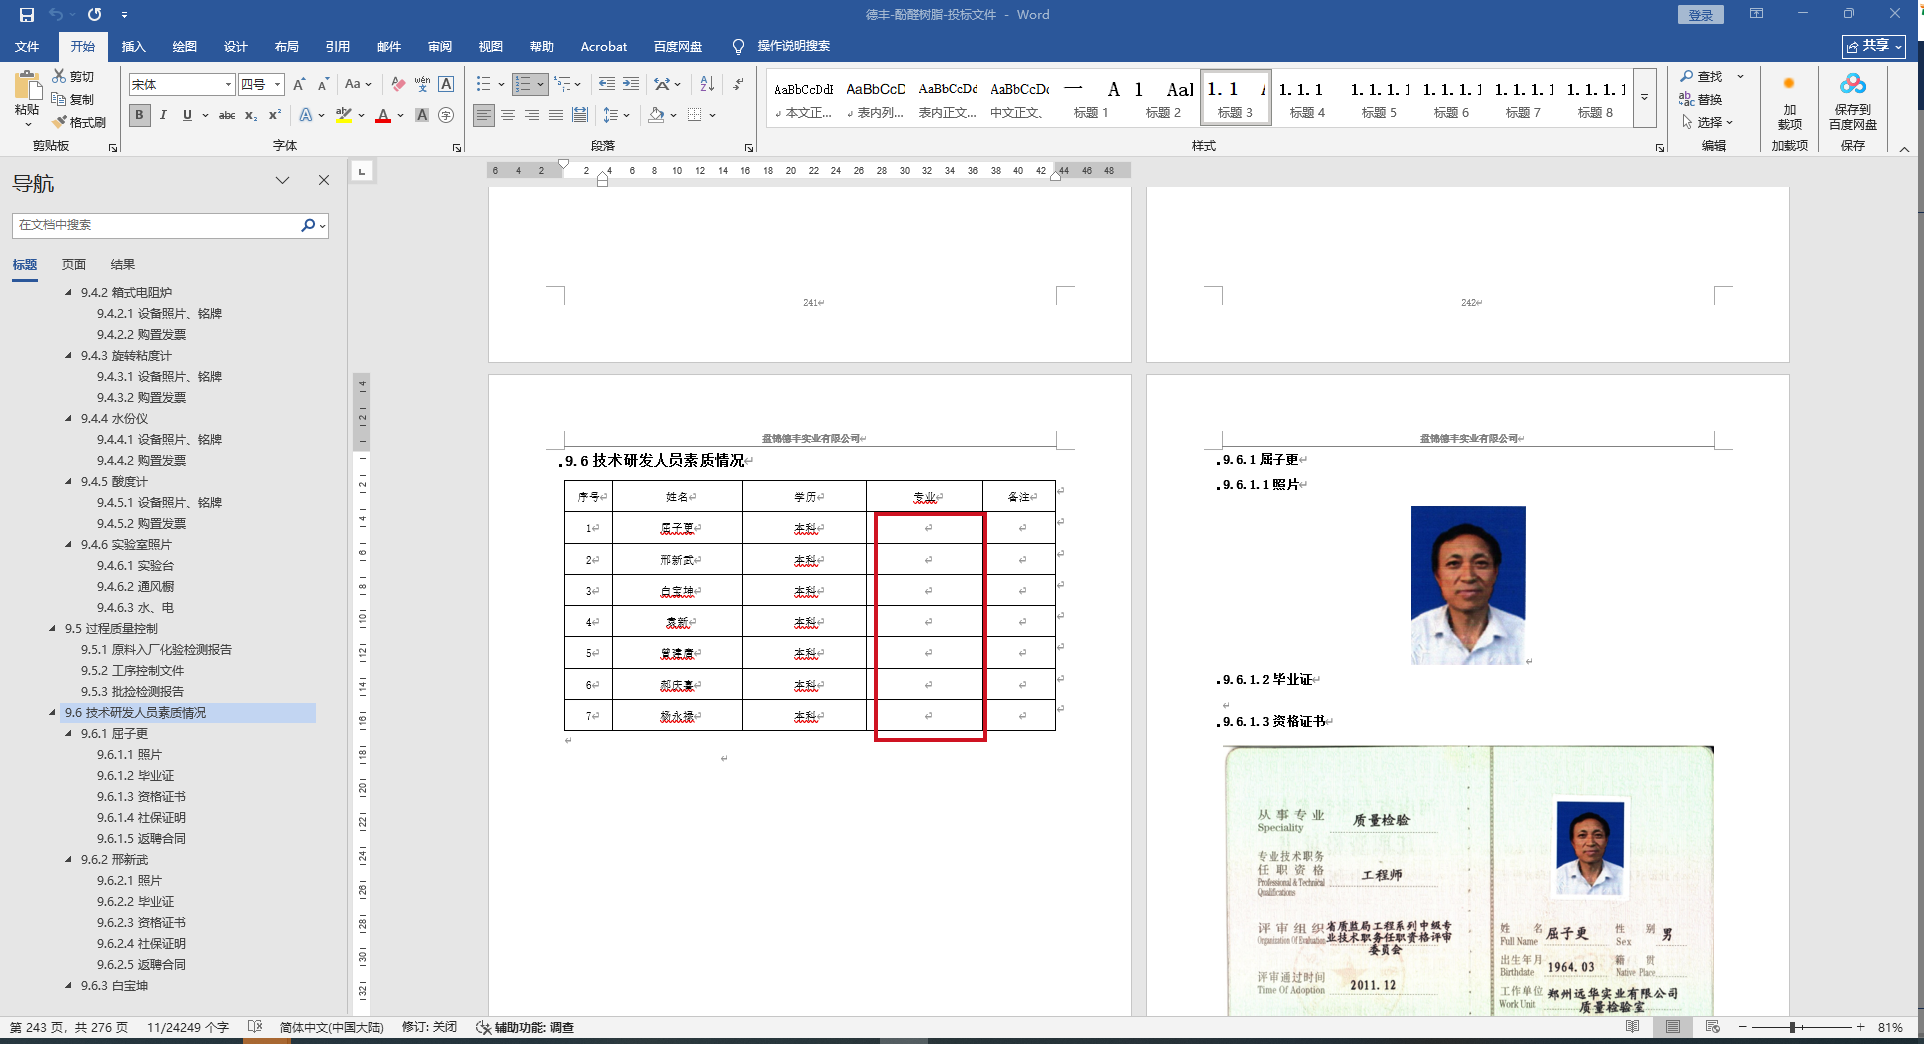Collapse the 9.6.1 屈子更 tree node
1924x1044 pixels.
click(x=69, y=734)
